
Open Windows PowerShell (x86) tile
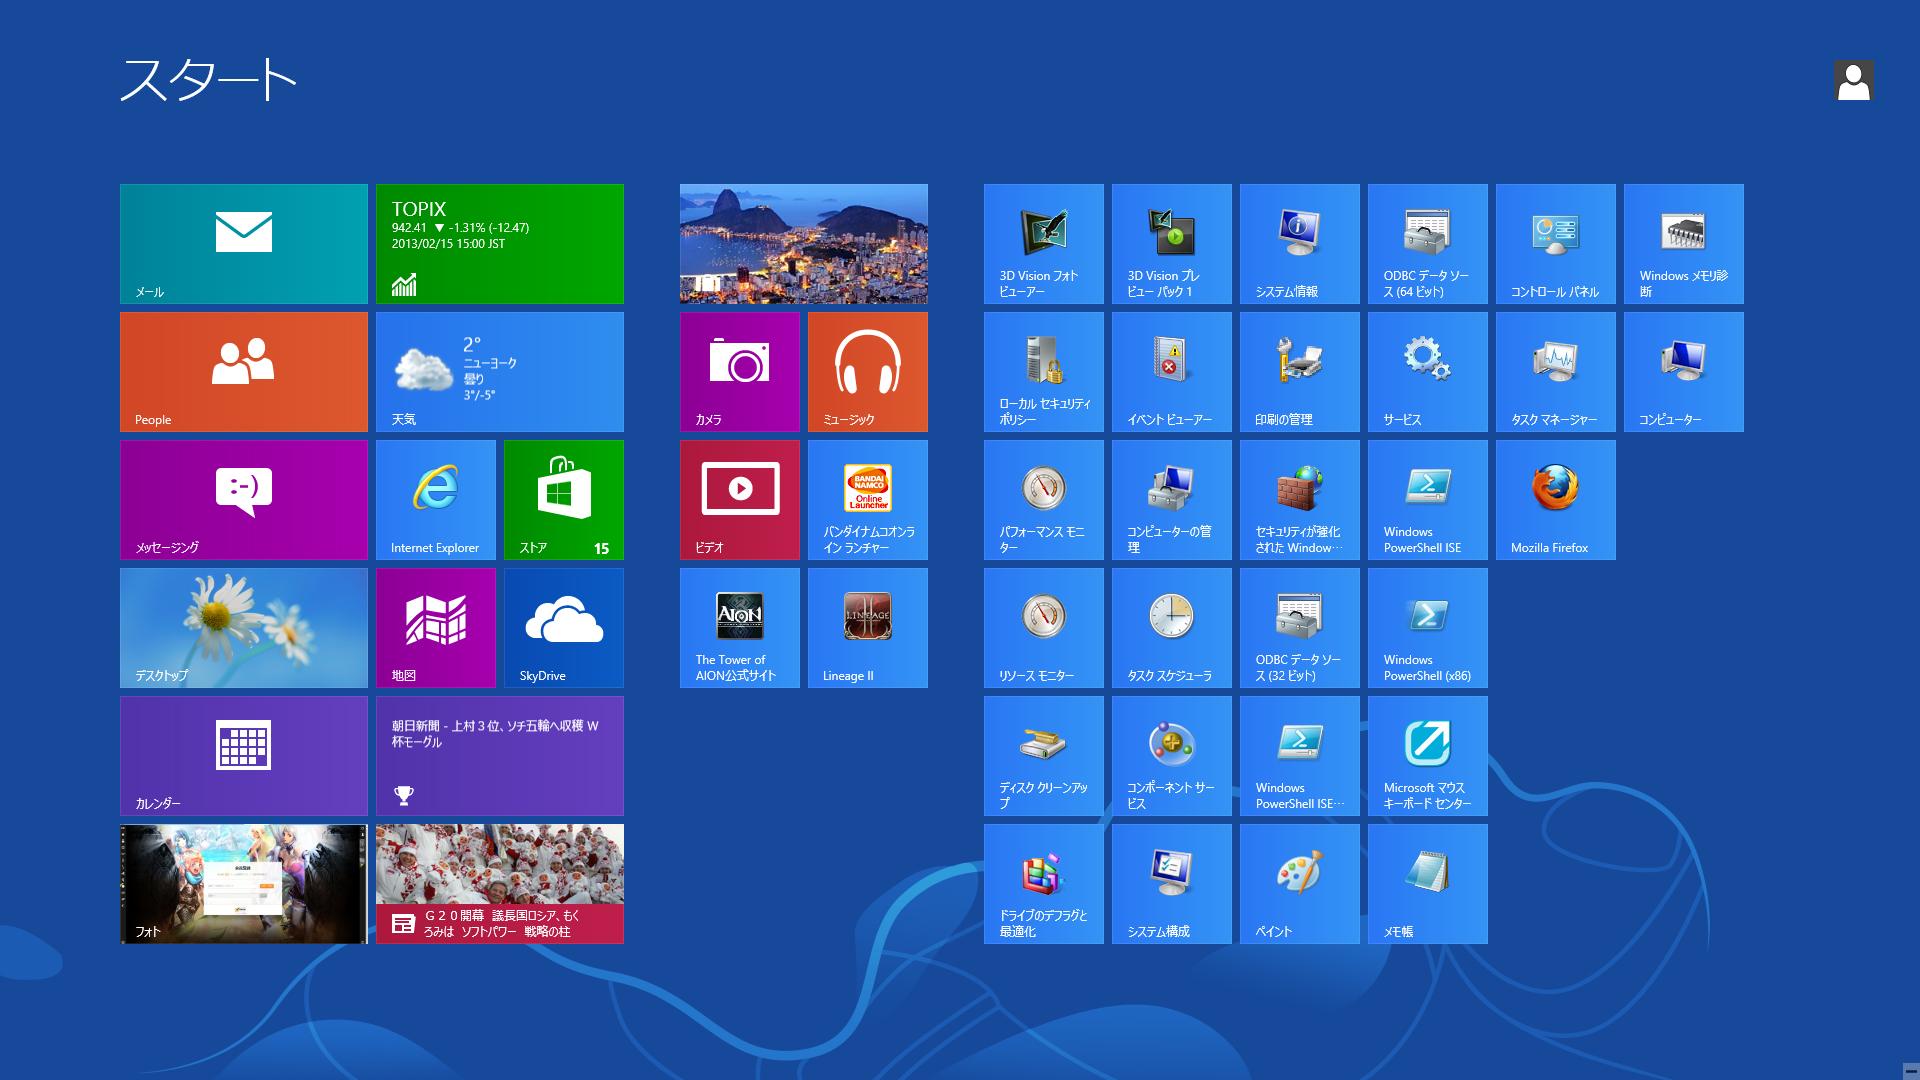[x=1427, y=627]
